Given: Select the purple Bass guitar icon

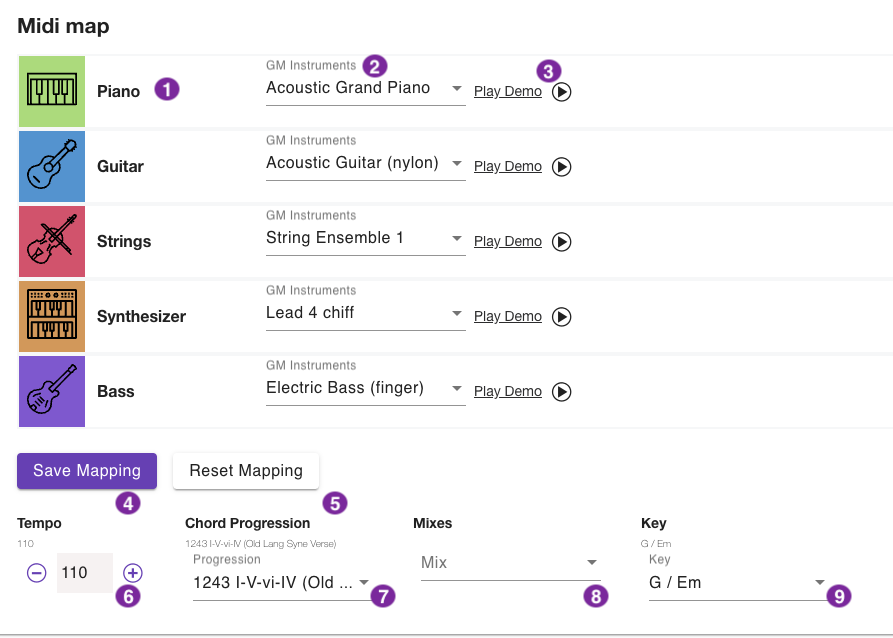Looking at the screenshot, I should coord(52,391).
